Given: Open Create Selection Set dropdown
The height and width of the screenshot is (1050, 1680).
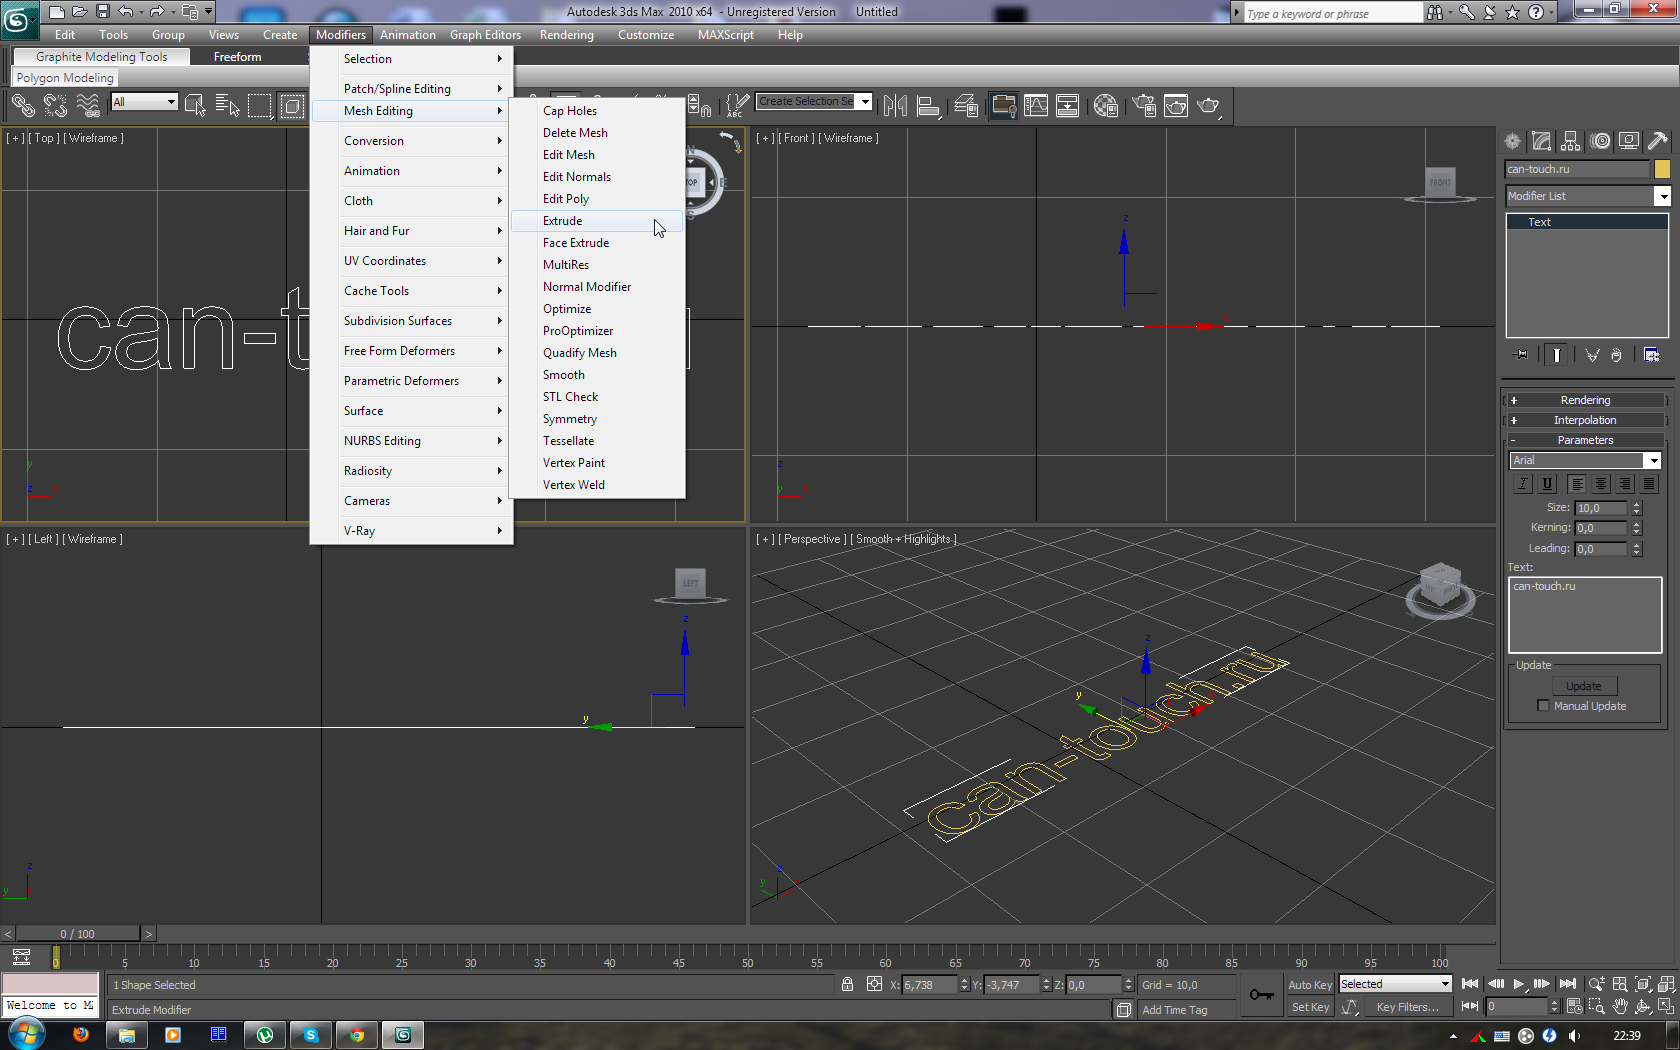Looking at the screenshot, I should tap(865, 101).
